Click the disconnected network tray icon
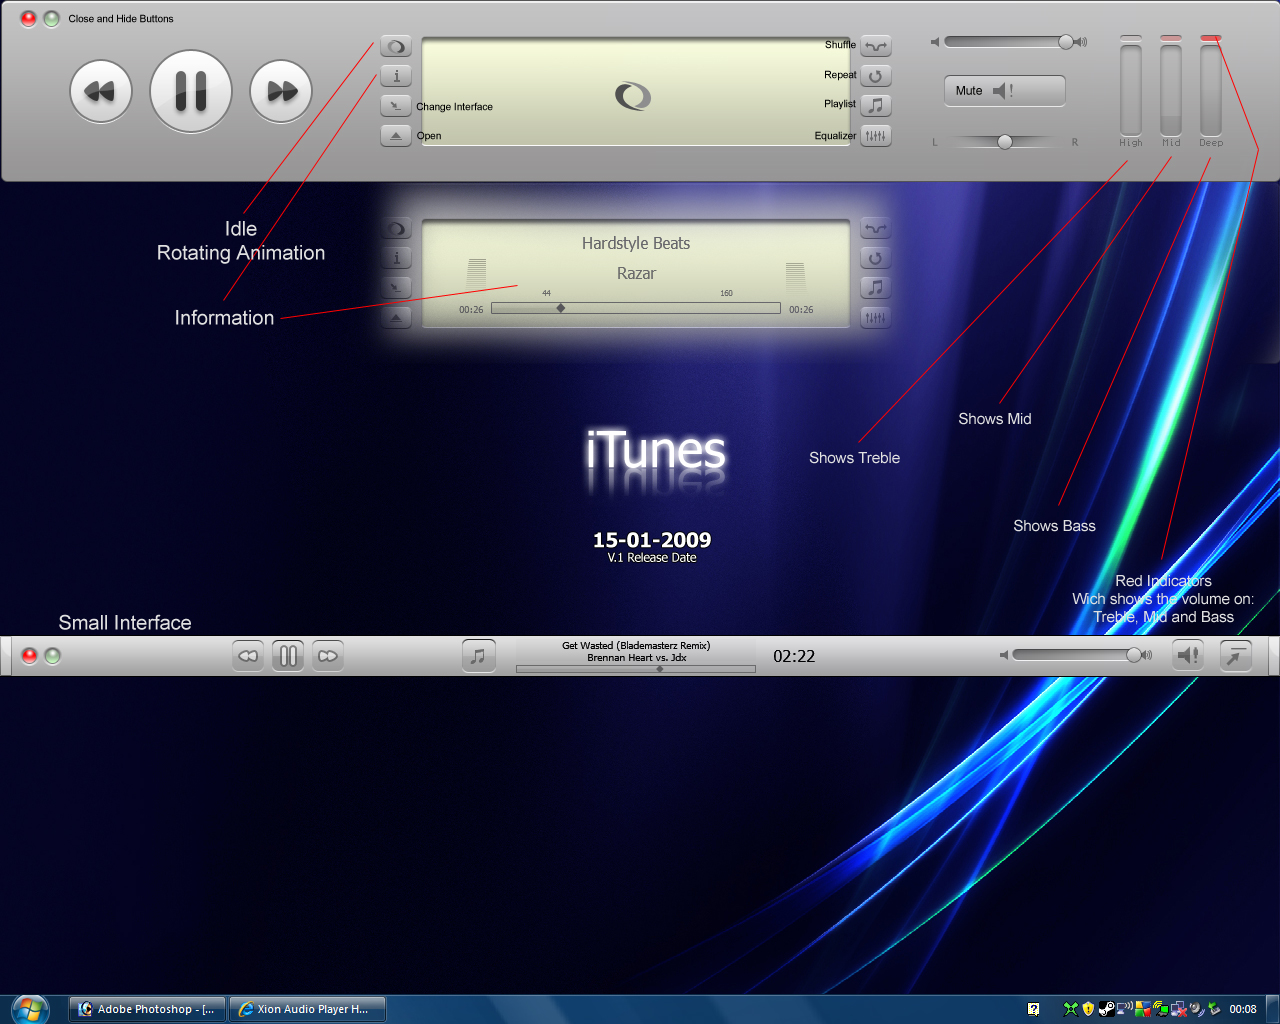 [1178, 1010]
